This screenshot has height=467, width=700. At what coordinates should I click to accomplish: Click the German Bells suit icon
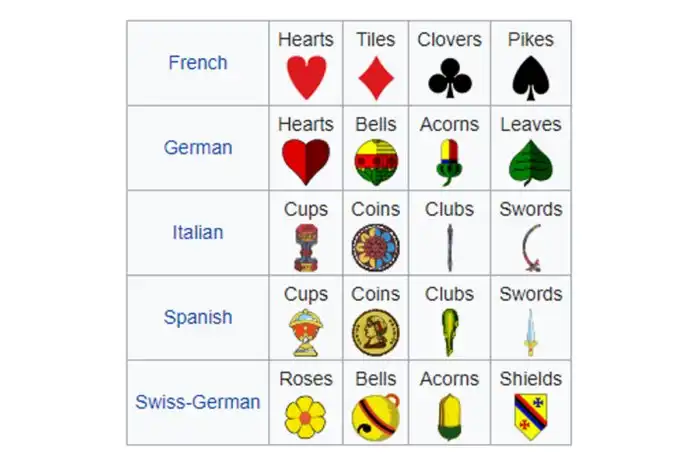pyautogui.click(x=376, y=162)
